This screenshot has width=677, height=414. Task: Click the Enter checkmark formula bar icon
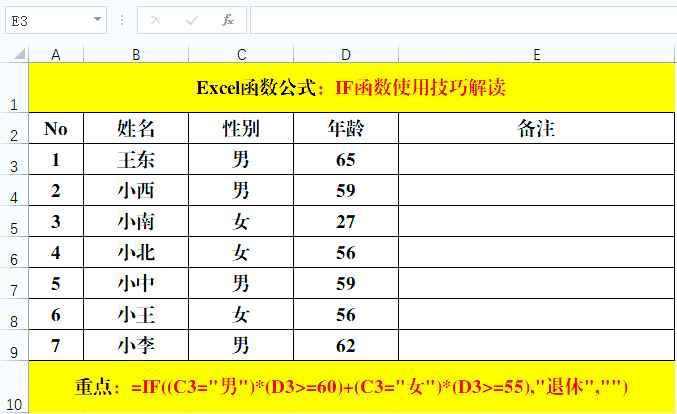[x=192, y=20]
